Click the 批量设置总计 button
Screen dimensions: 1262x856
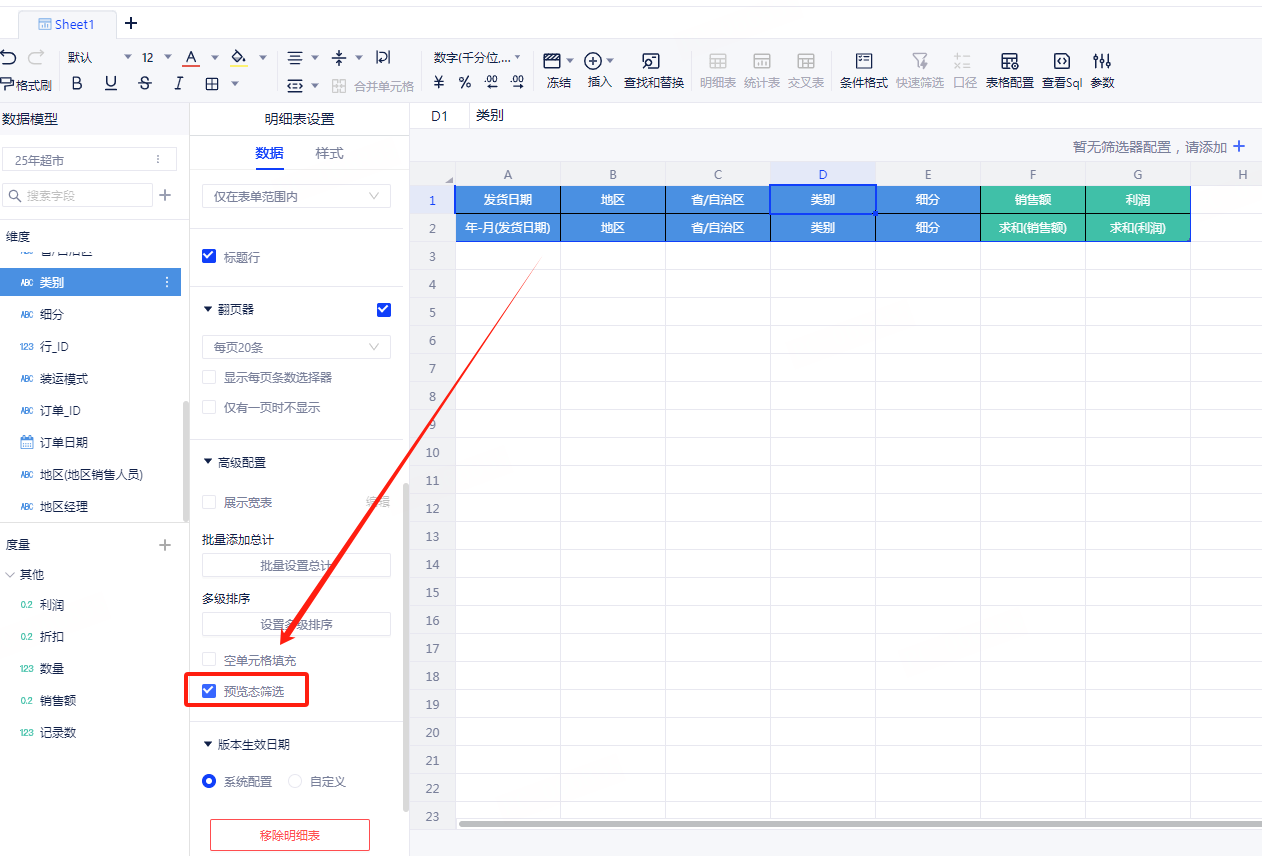click(x=296, y=565)
